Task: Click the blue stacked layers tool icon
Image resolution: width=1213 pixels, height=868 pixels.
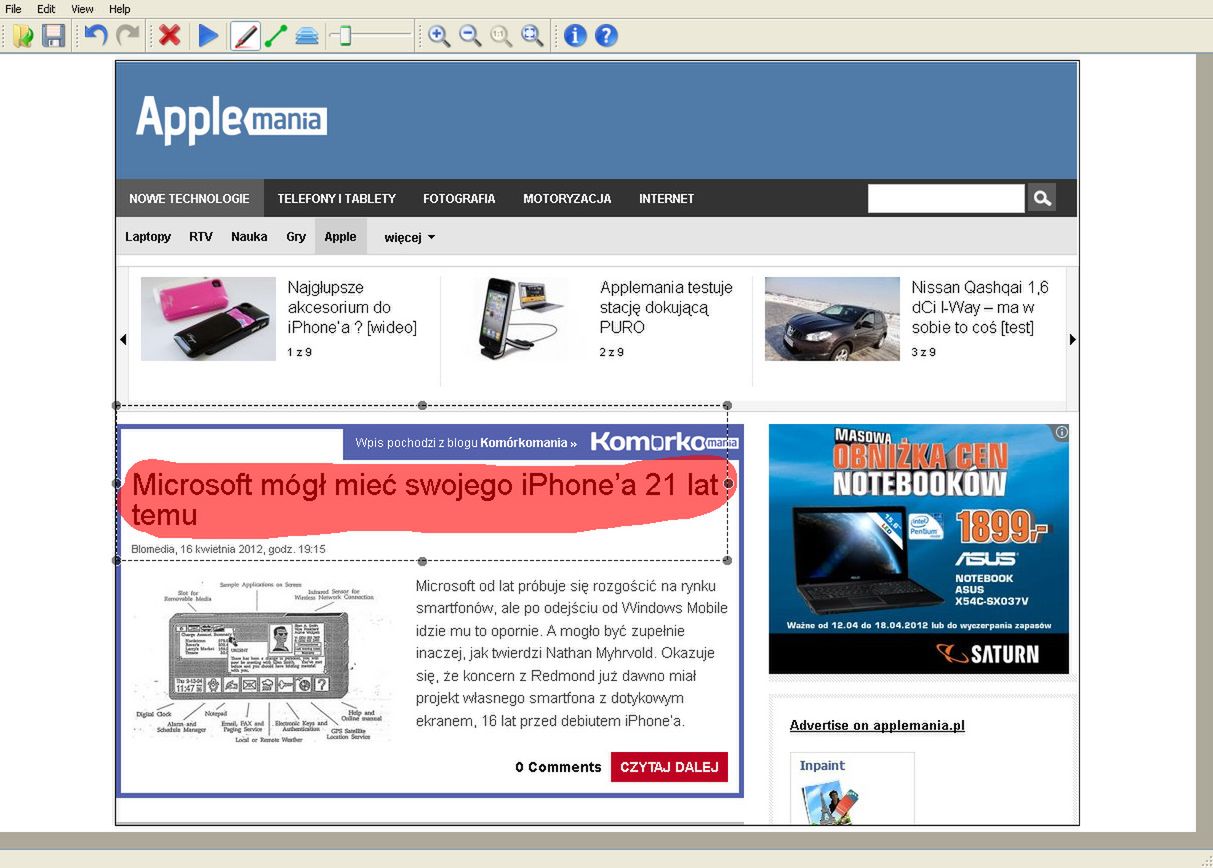Action: pyautogui.click(x=307, y=36)
